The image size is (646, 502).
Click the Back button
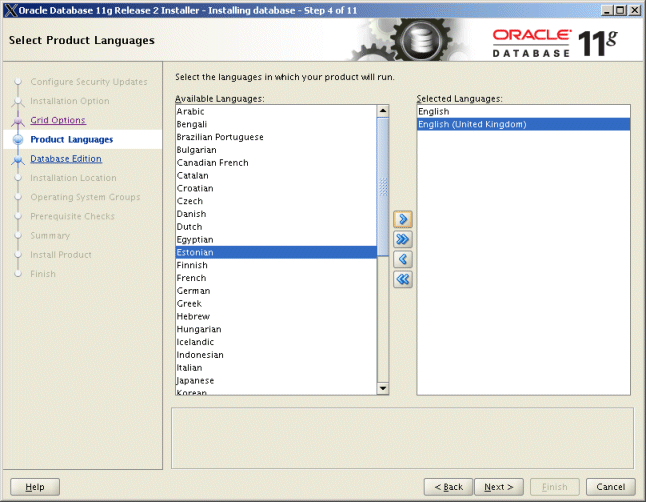449,487
